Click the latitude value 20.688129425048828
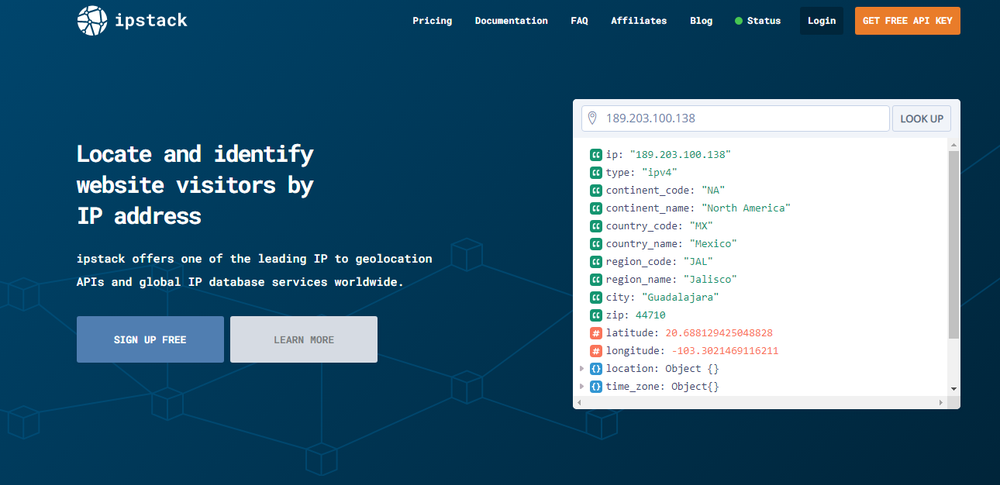The height and width of the screenshot is (485, 1000). click(x=719, y=333)
